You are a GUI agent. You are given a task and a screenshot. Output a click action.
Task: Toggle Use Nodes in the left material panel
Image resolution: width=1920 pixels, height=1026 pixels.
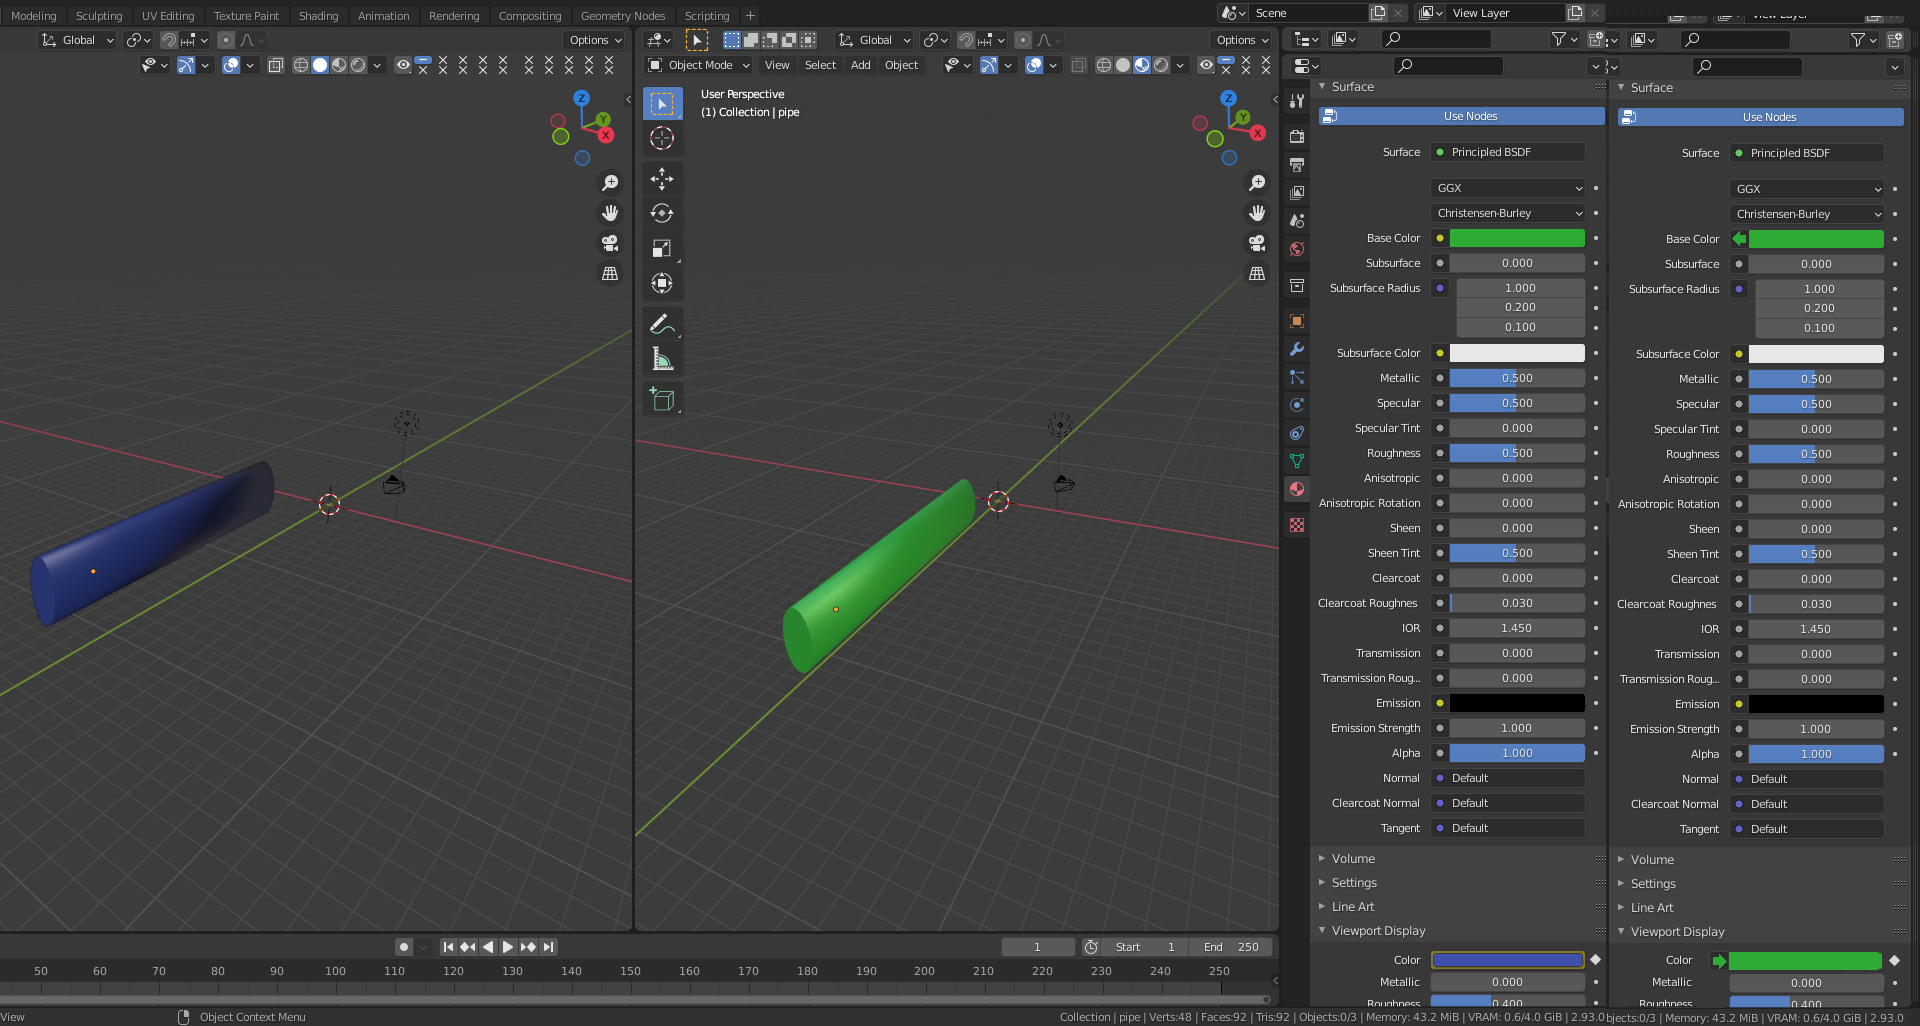tap(1462, 116)
